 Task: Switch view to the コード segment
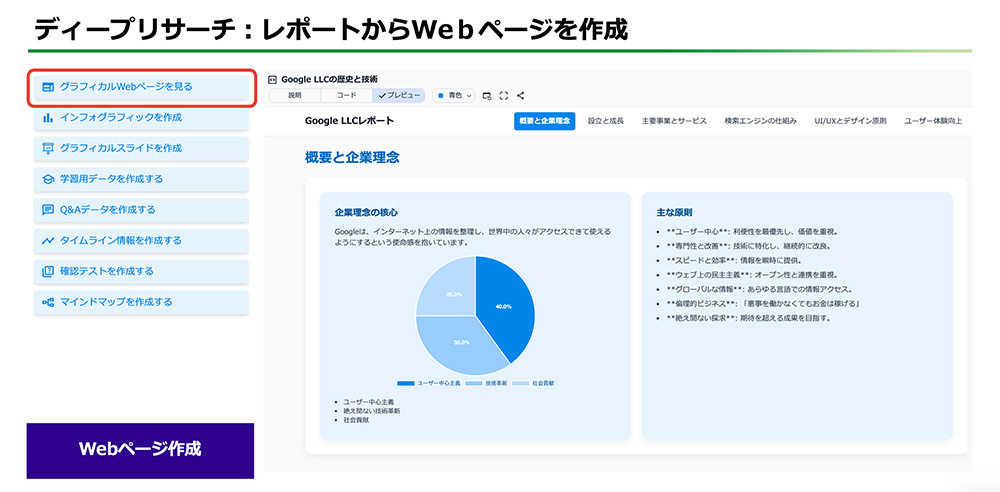(346, 96)
